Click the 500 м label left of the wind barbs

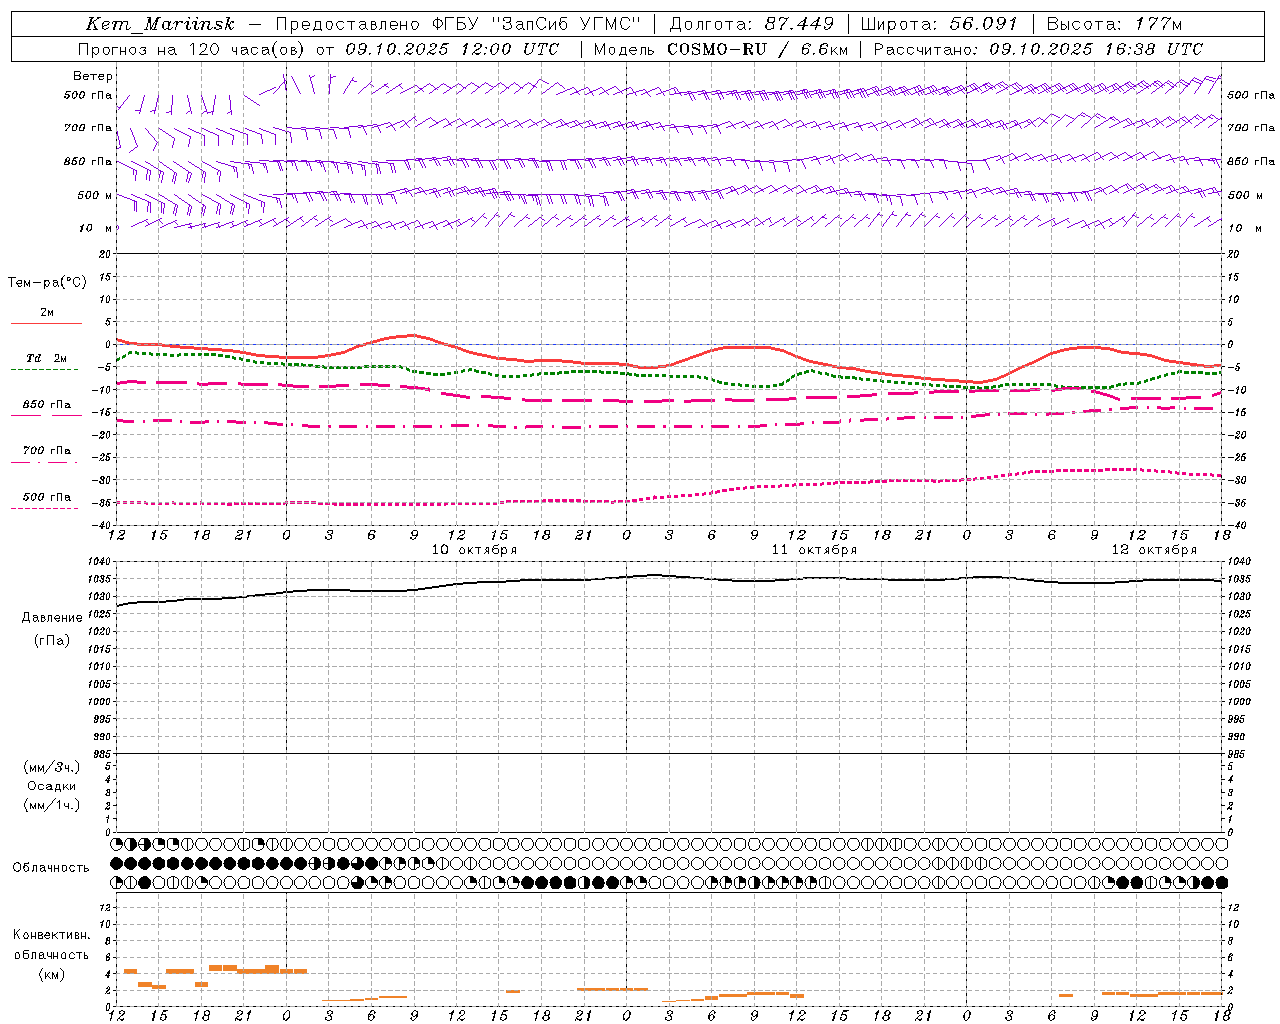click(95, 196)
